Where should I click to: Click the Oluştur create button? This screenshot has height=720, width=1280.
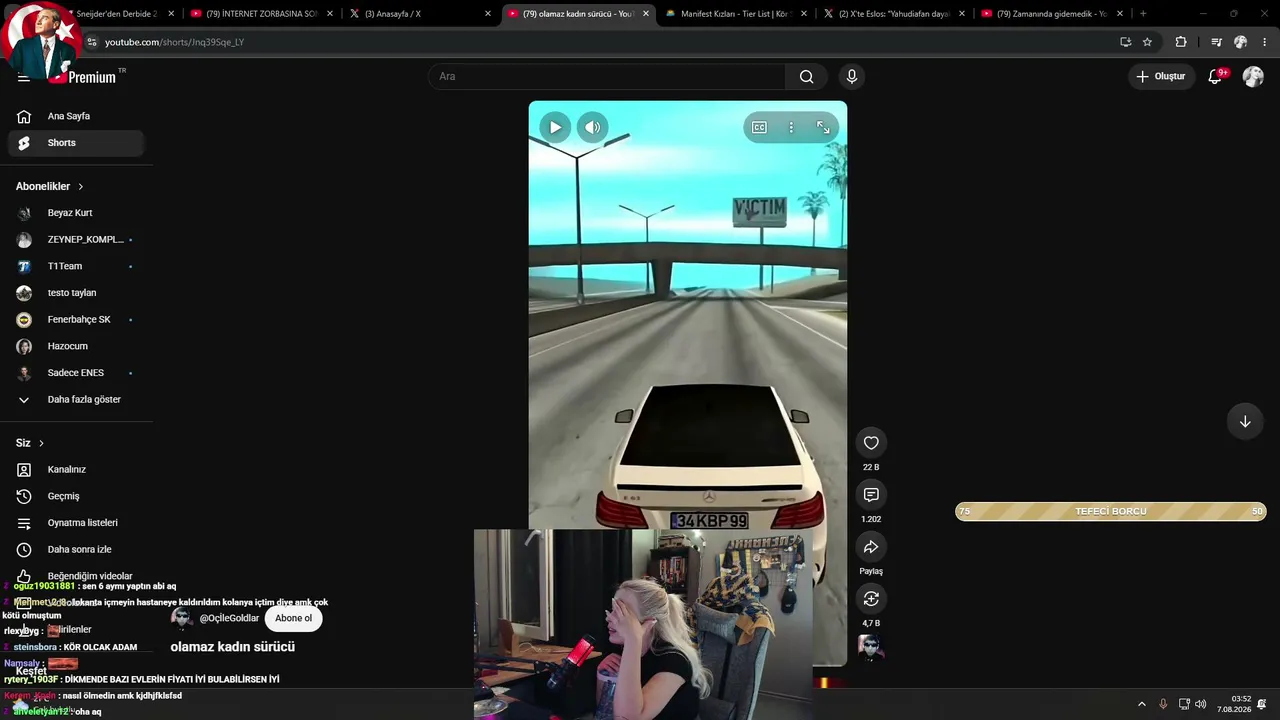1161,77
